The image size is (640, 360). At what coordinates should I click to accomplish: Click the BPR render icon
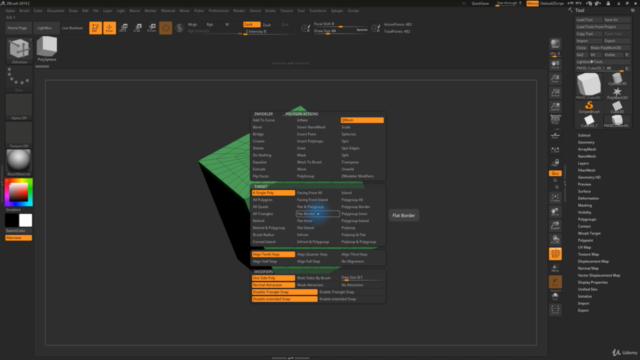(555, 44)
